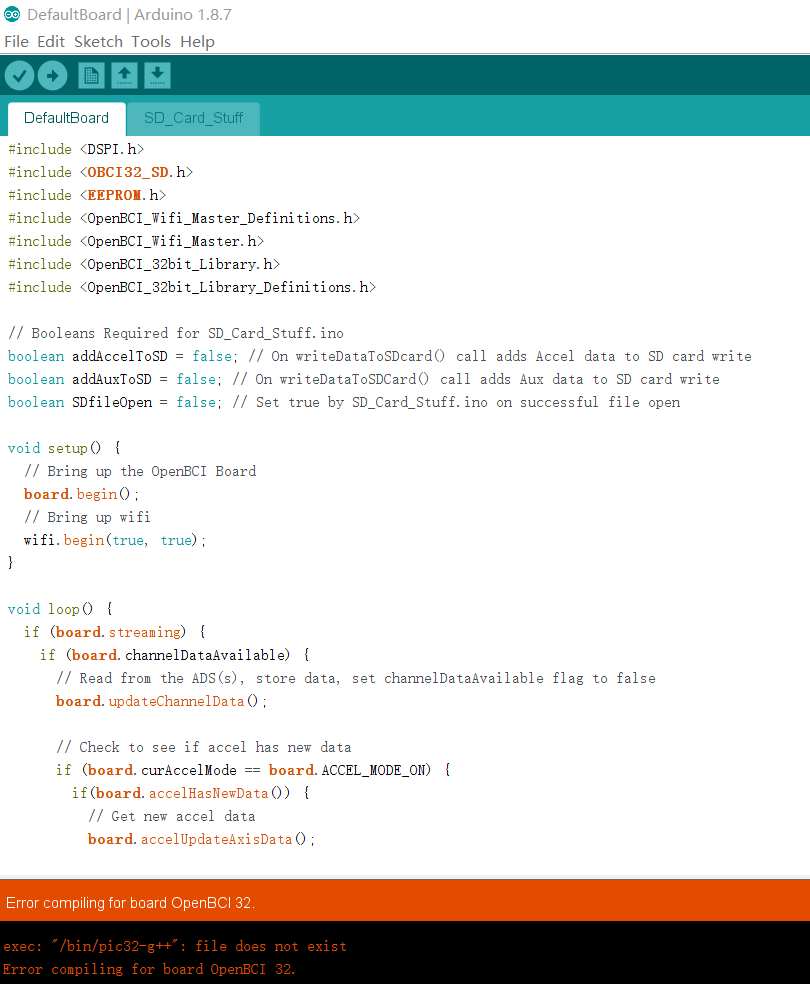810x984 pixels.
Task: Click the void loop() declaration line
Action: tap(60, 609)
